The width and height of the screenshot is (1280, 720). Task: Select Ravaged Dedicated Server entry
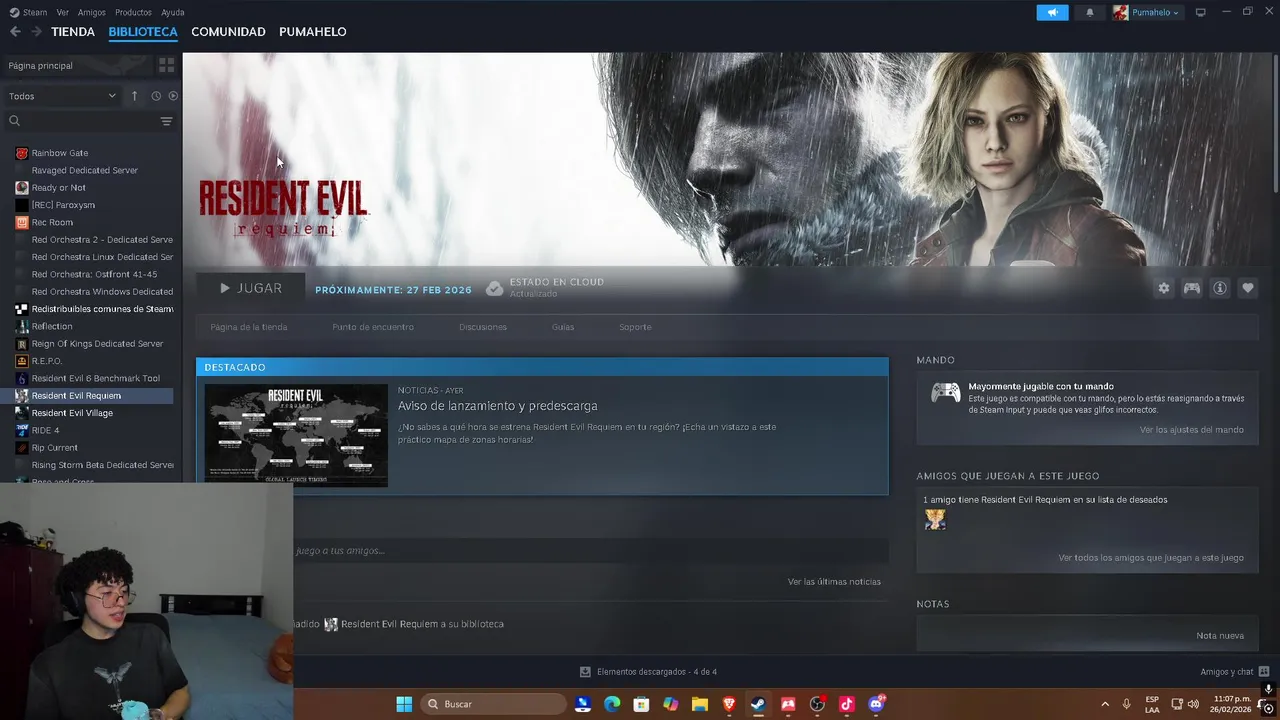coord(84,170)
